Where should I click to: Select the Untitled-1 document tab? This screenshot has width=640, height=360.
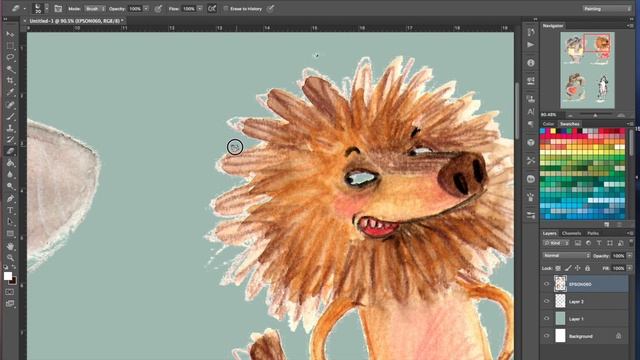[76, 21]
